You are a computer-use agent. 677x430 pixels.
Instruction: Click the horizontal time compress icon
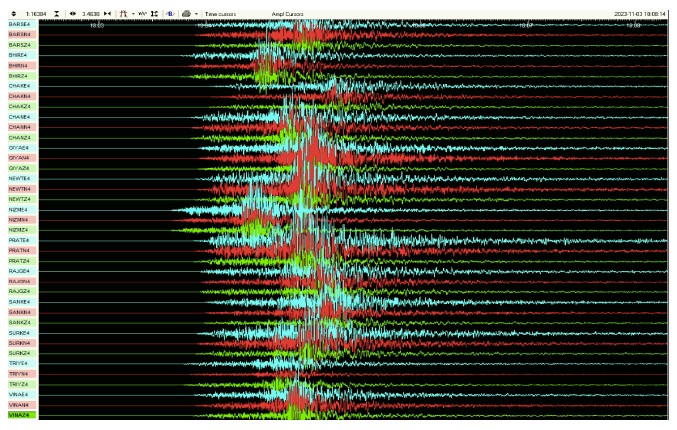click(x=107, y=14)
